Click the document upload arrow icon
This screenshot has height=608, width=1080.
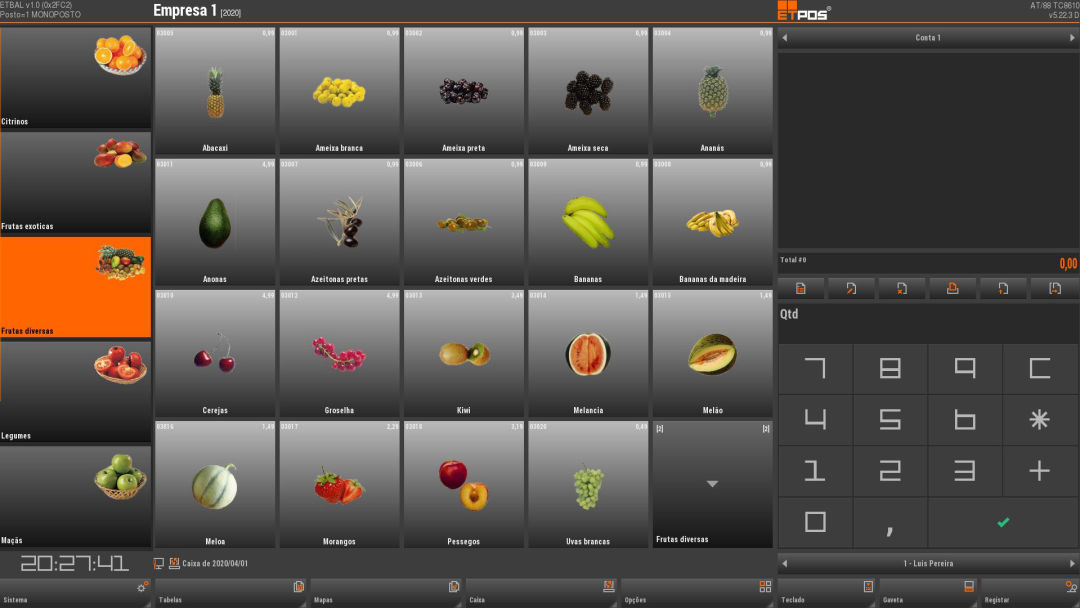click(x=1003, y=289)
